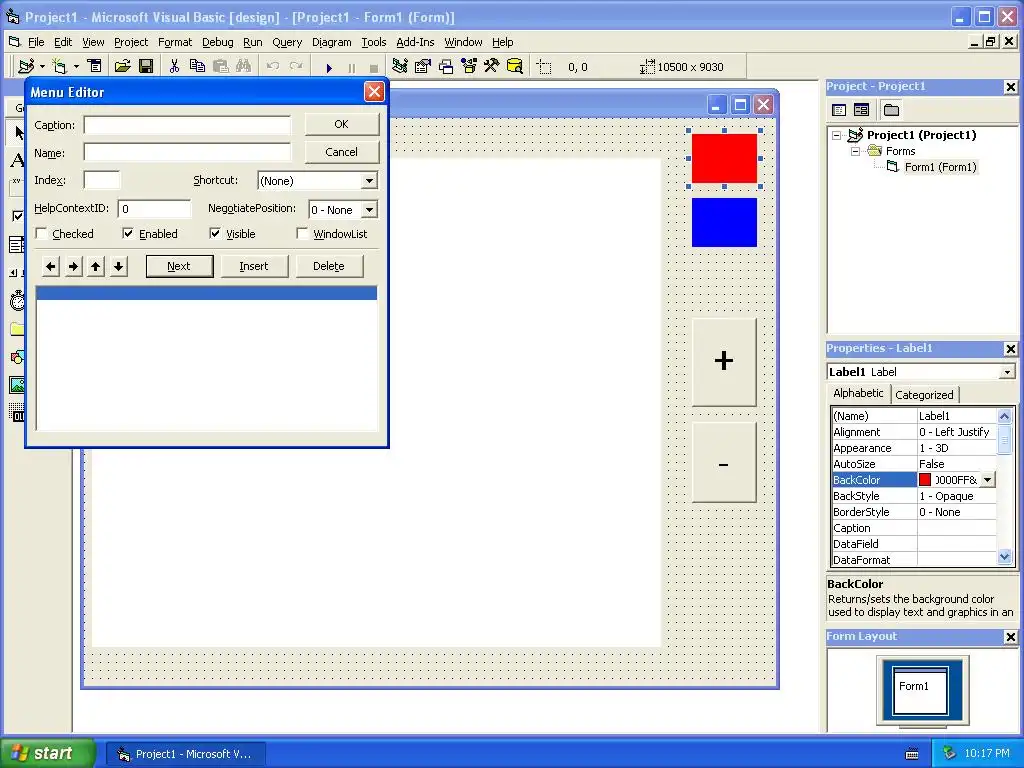Toggle the Enabled checkbox
This screenshot has width=1024, height=768.
[128, 233]
